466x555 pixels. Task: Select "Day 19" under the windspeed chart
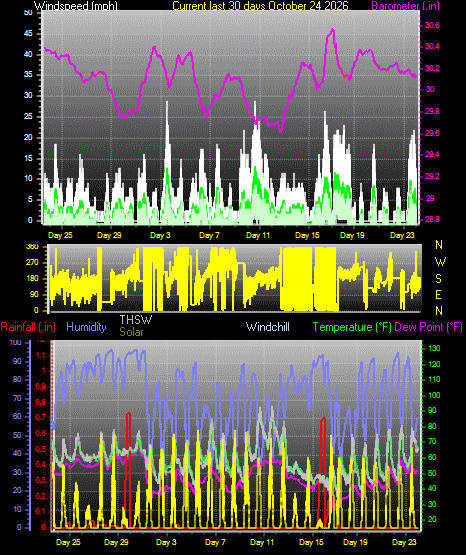[x=352, y=235]
